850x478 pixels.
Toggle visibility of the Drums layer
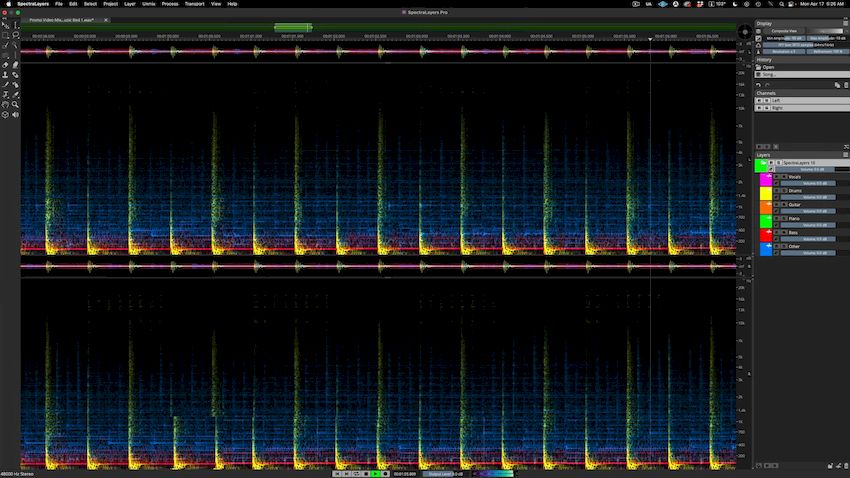tap(776, 191)
